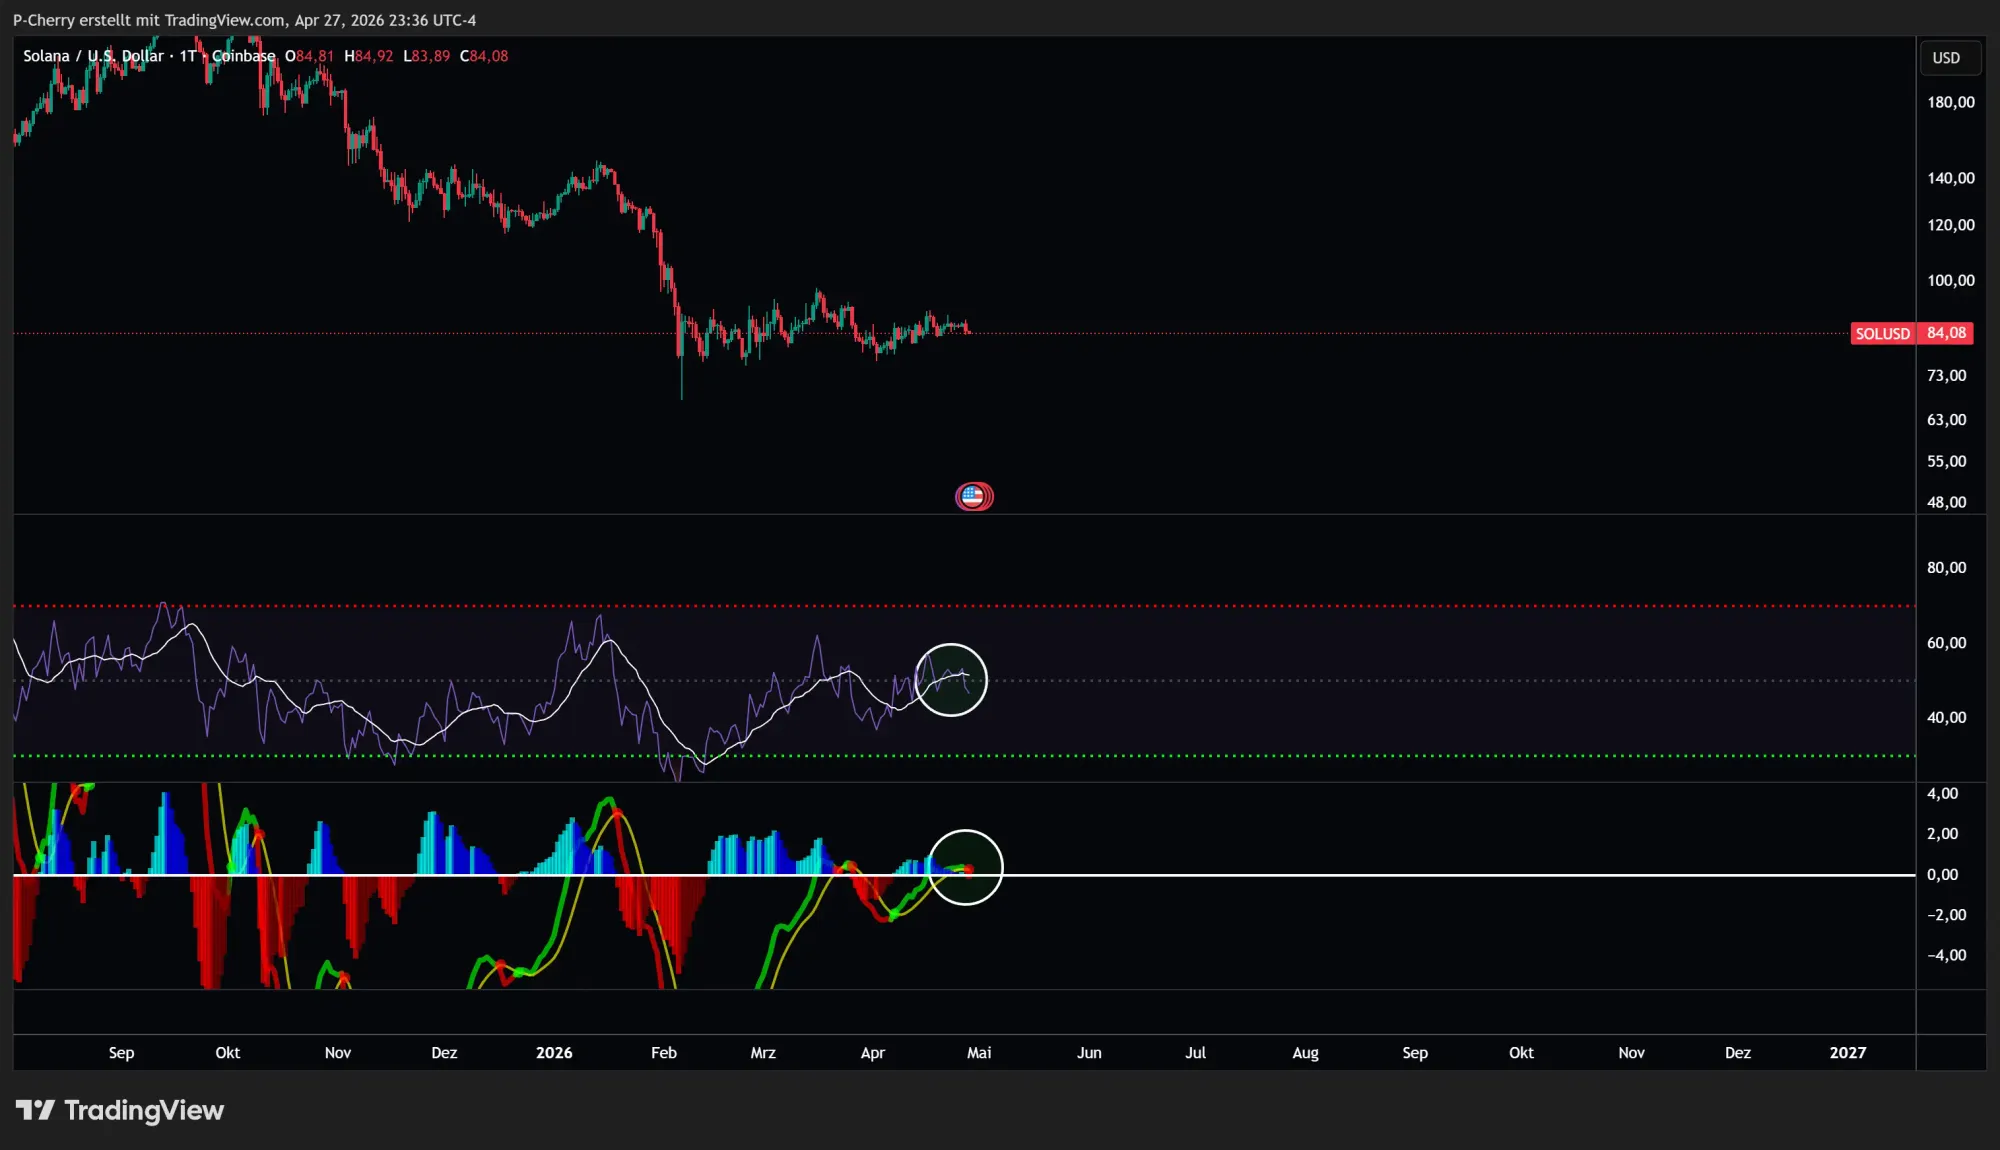Open the USD currency selector
The height and width of the screenshot is (1150, 2000).
click(x=1946, y=58)
